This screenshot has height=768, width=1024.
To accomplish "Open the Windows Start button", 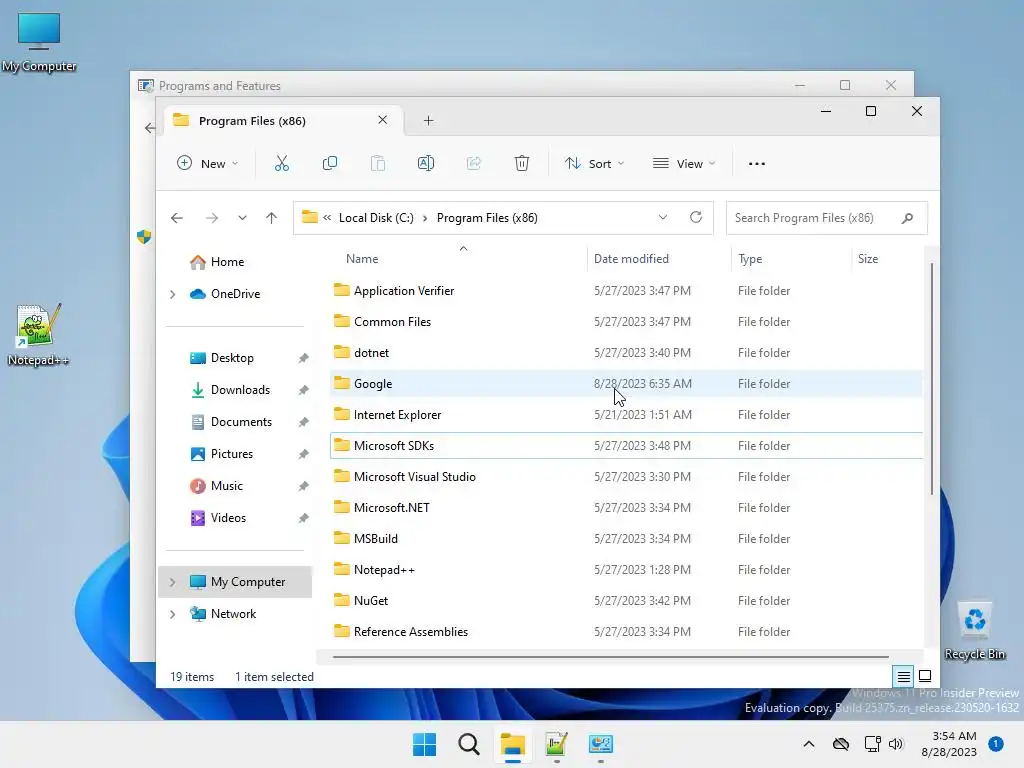I will coord(424,744).
